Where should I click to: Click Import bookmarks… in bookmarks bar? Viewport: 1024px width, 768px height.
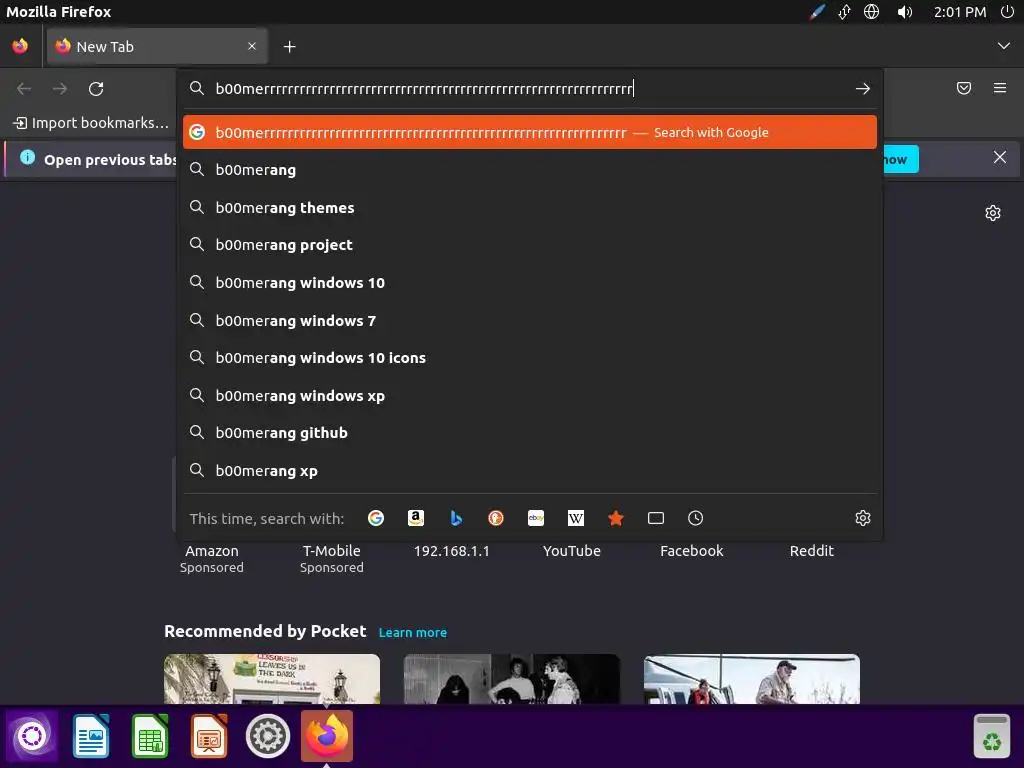[91, 123]
